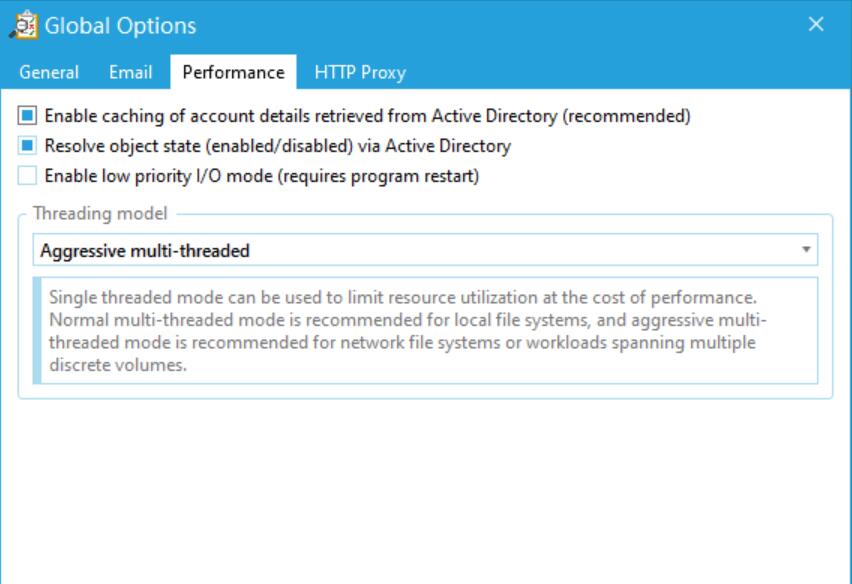The width and height of the screenshot is (852, 584).
Task: Uncheck the Active Directory account caching checkbox
Action: tap(27, 115)
